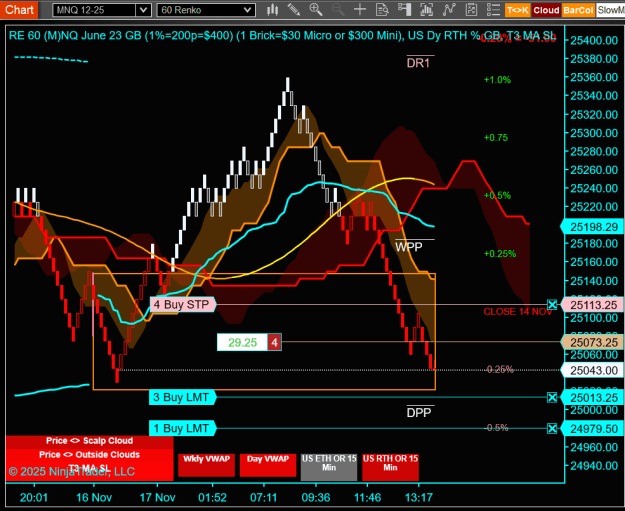Click the DR1 pivot label
The image size is (625, 511).
pos(419,63)
